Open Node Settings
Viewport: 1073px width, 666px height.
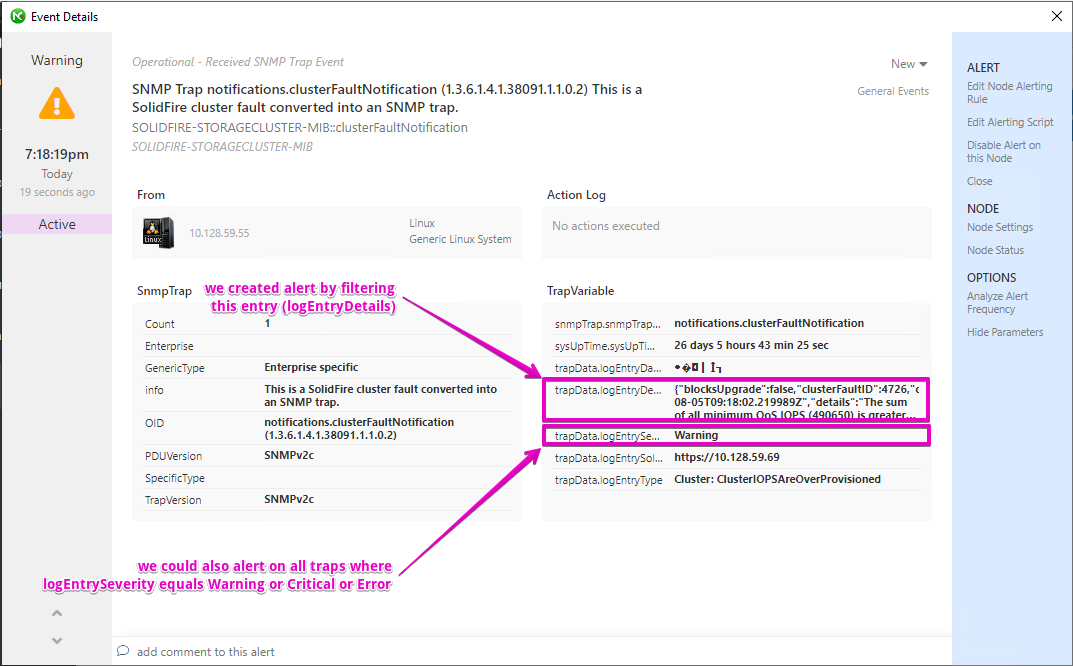coord(1000,227)
